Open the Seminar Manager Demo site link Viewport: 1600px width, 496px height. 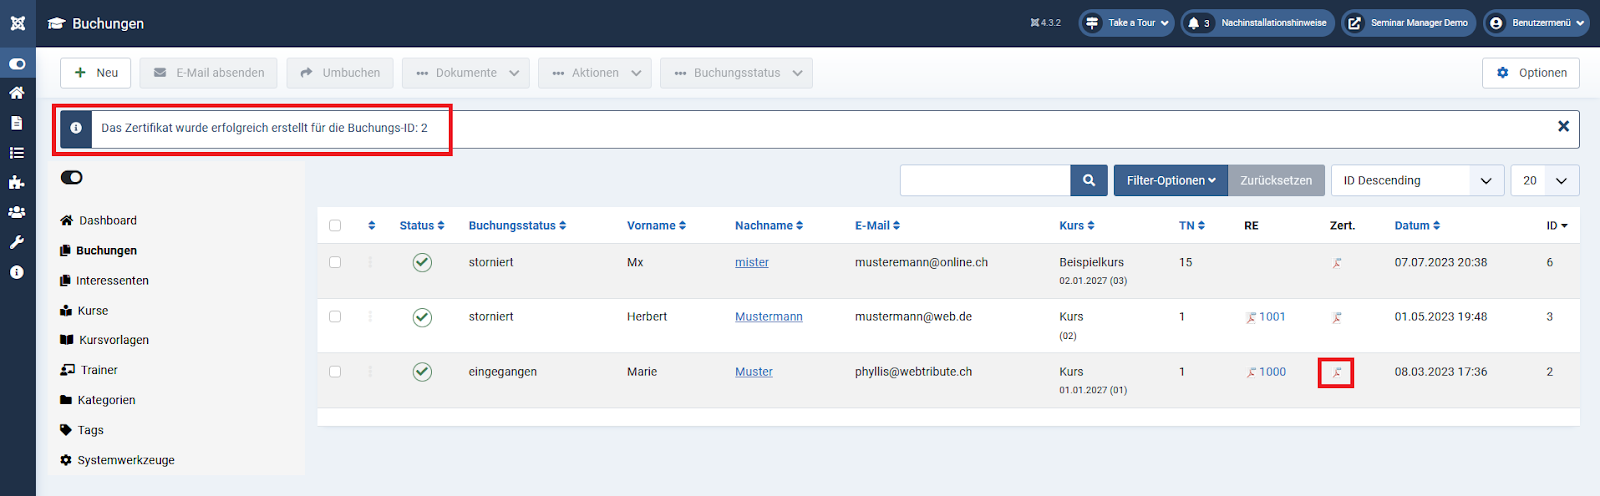tap(1408, 23)
